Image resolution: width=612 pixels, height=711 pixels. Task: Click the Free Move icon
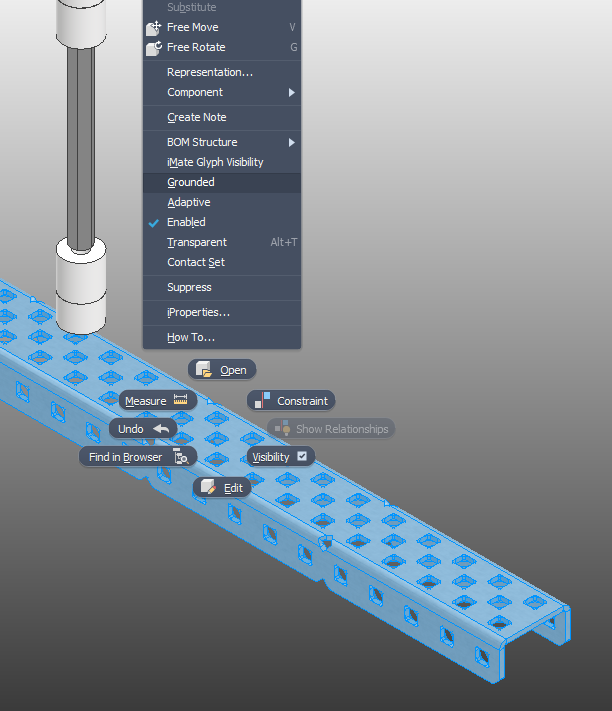tap(154, 28)
